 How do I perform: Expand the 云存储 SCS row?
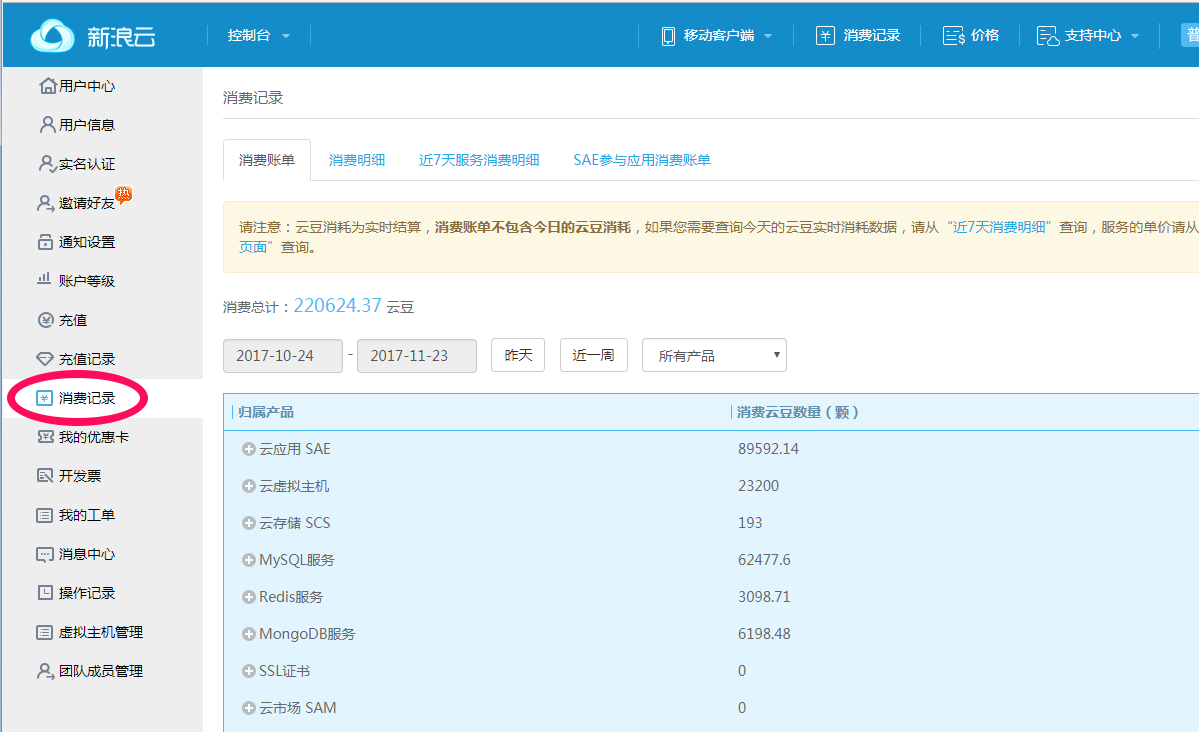click(249, 523)
